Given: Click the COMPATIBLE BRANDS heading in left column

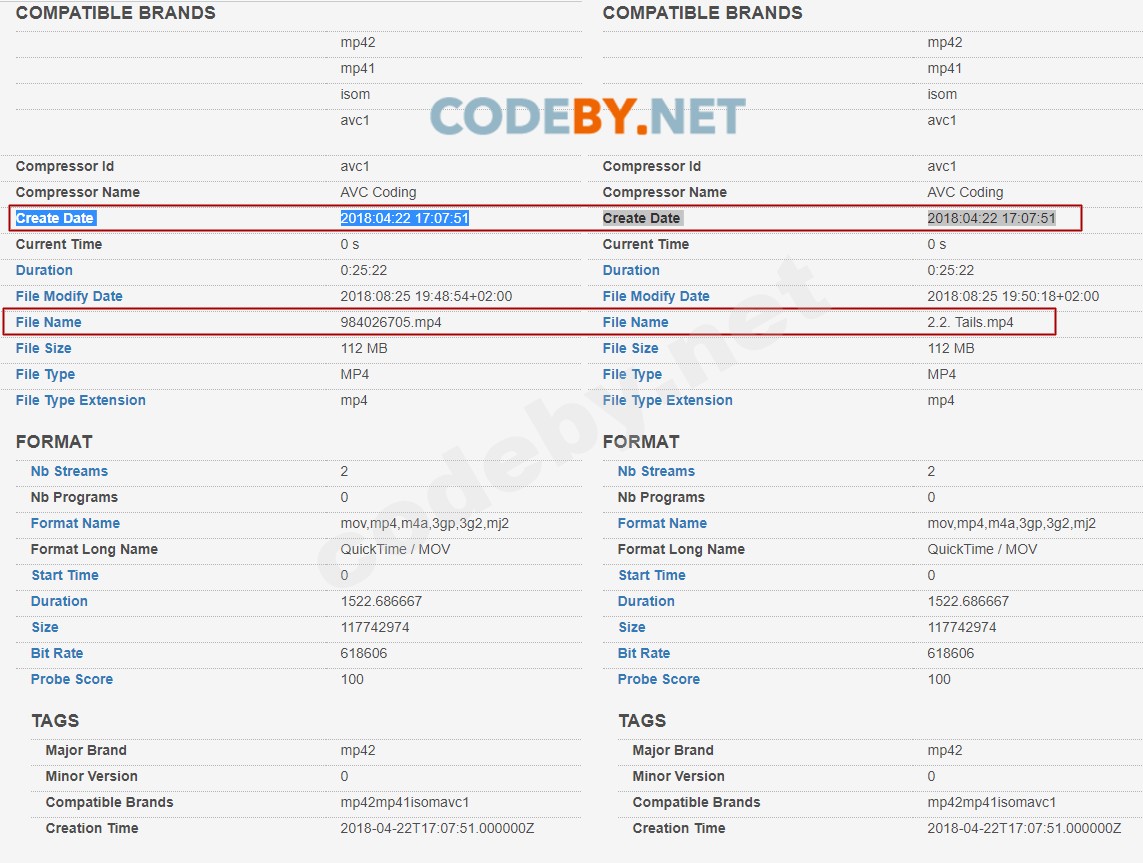Looking at the screenshot, I should 116,13.
